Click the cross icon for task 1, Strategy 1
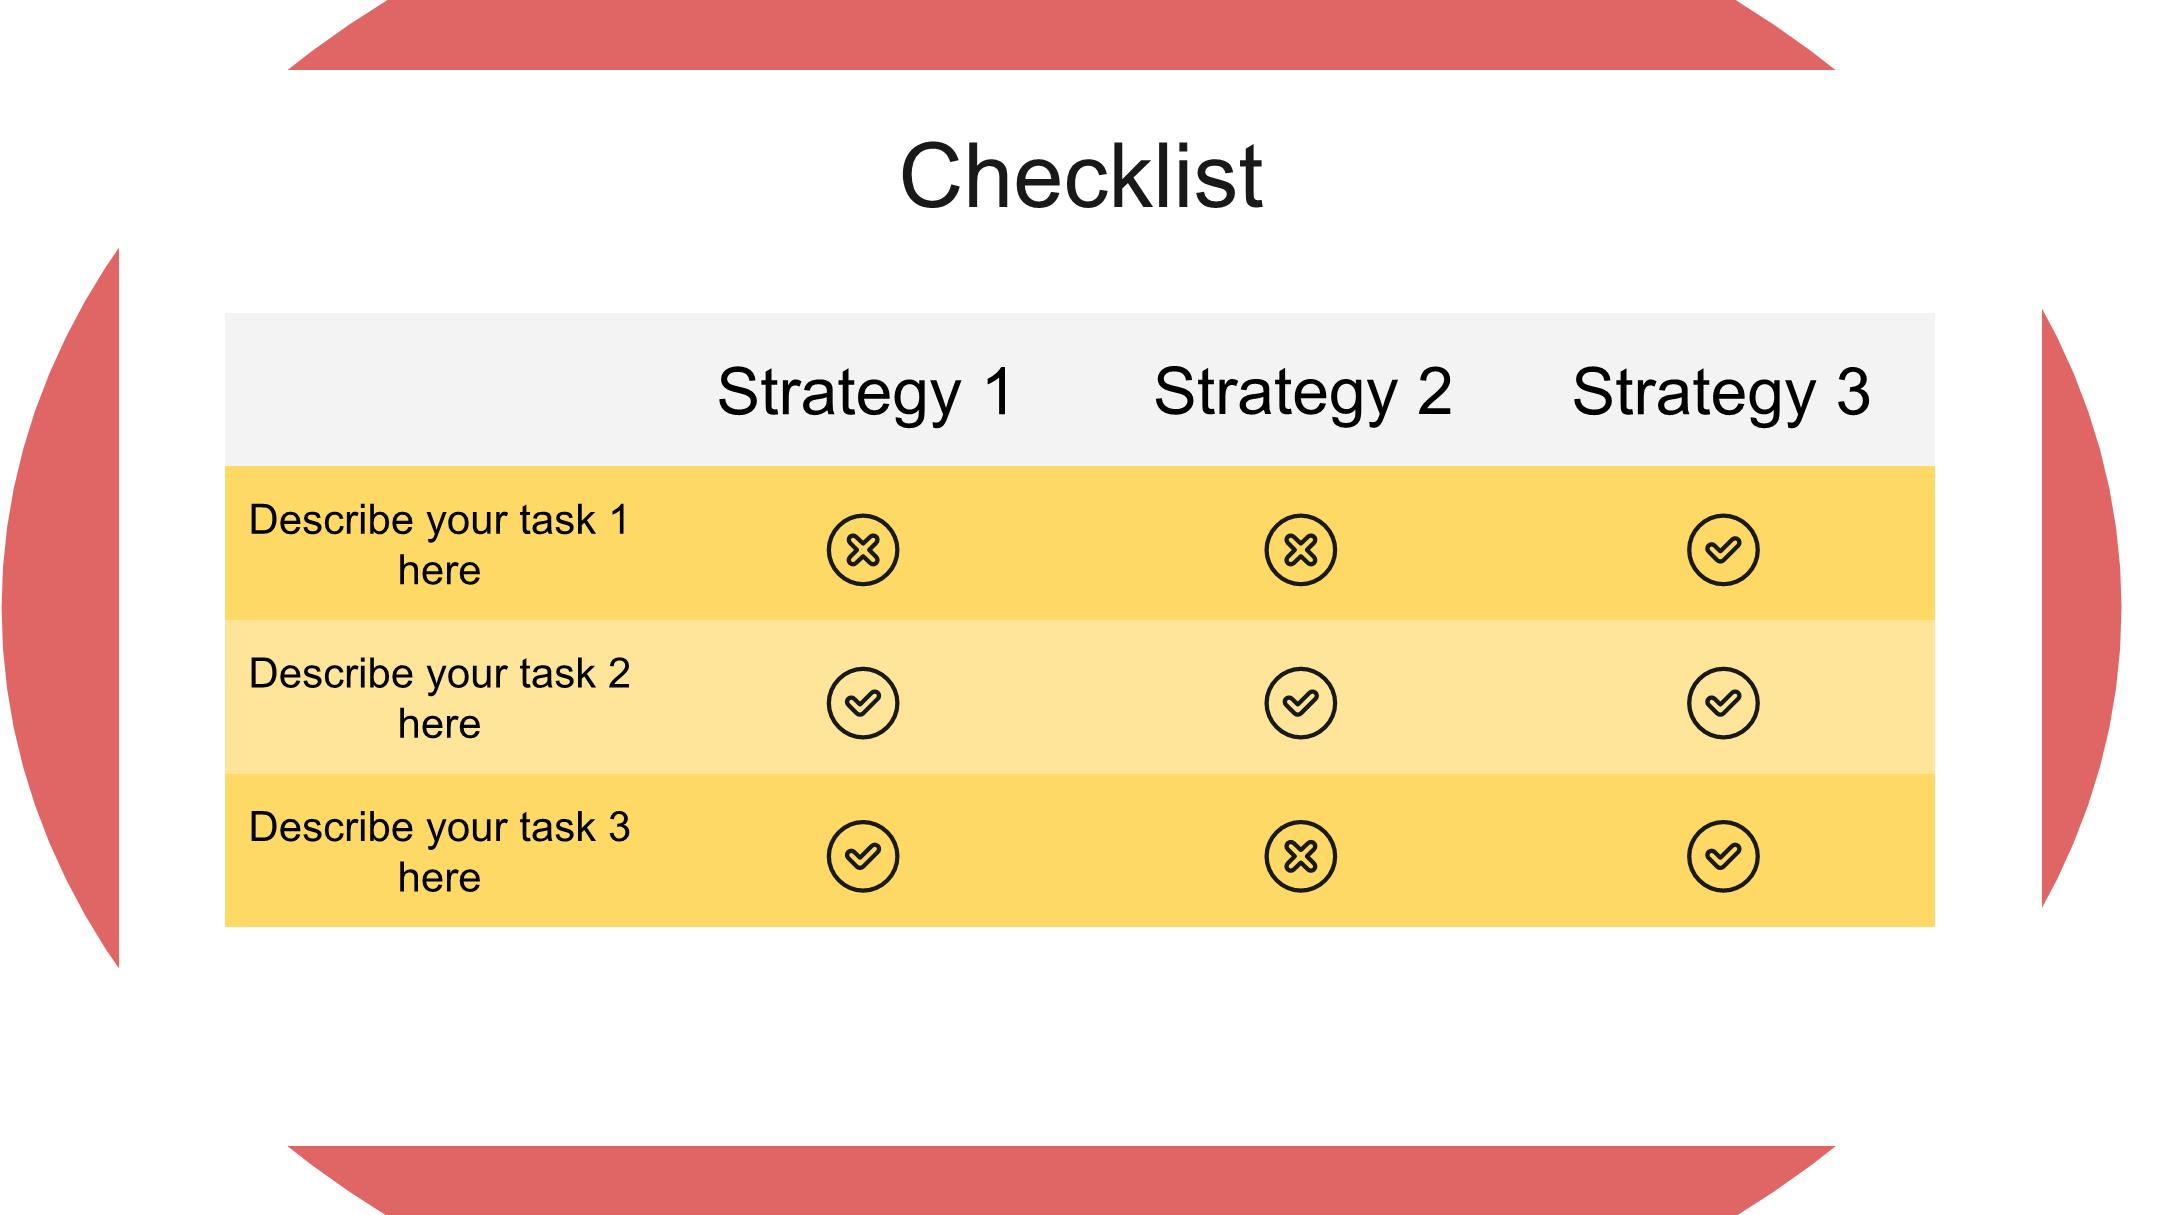The image size is (2160, 1215). pos(863,550)
